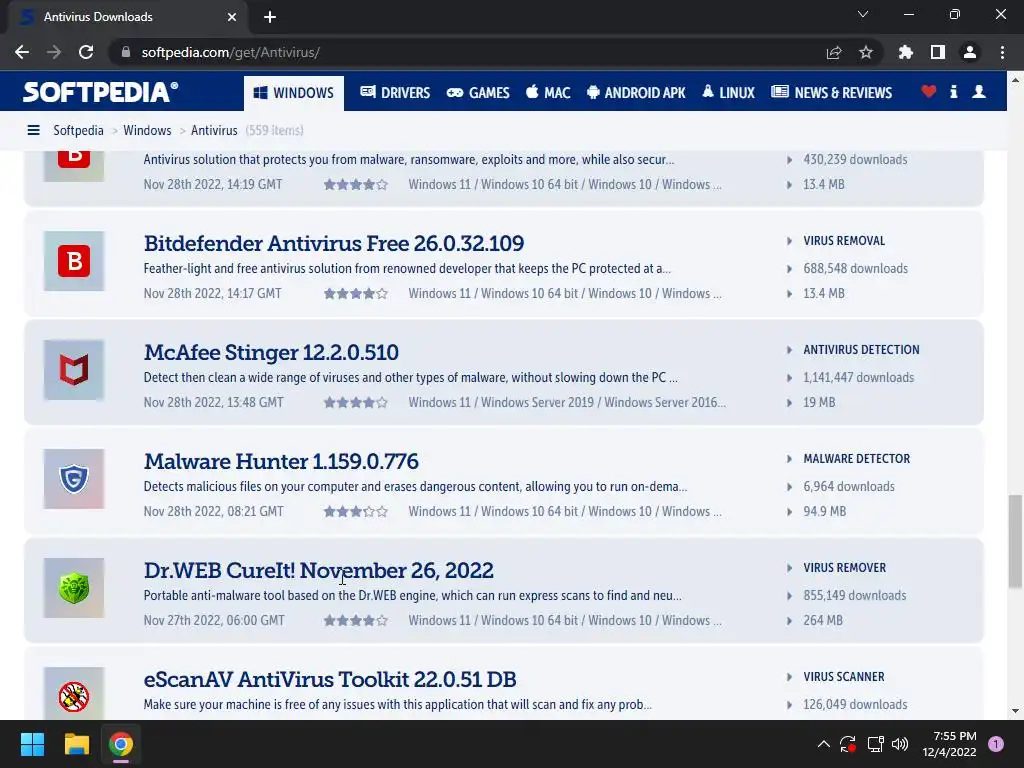This screenshot has width=1024, height=768.
Task: Switch to the Android APK section
Action: pyautogui.click(x=636, y=93)
